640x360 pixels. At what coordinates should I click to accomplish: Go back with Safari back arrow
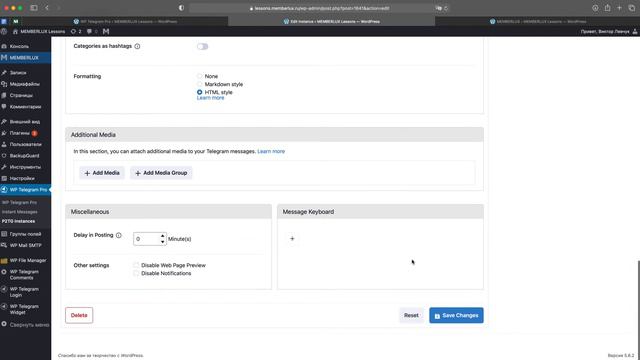pos(47,8)
